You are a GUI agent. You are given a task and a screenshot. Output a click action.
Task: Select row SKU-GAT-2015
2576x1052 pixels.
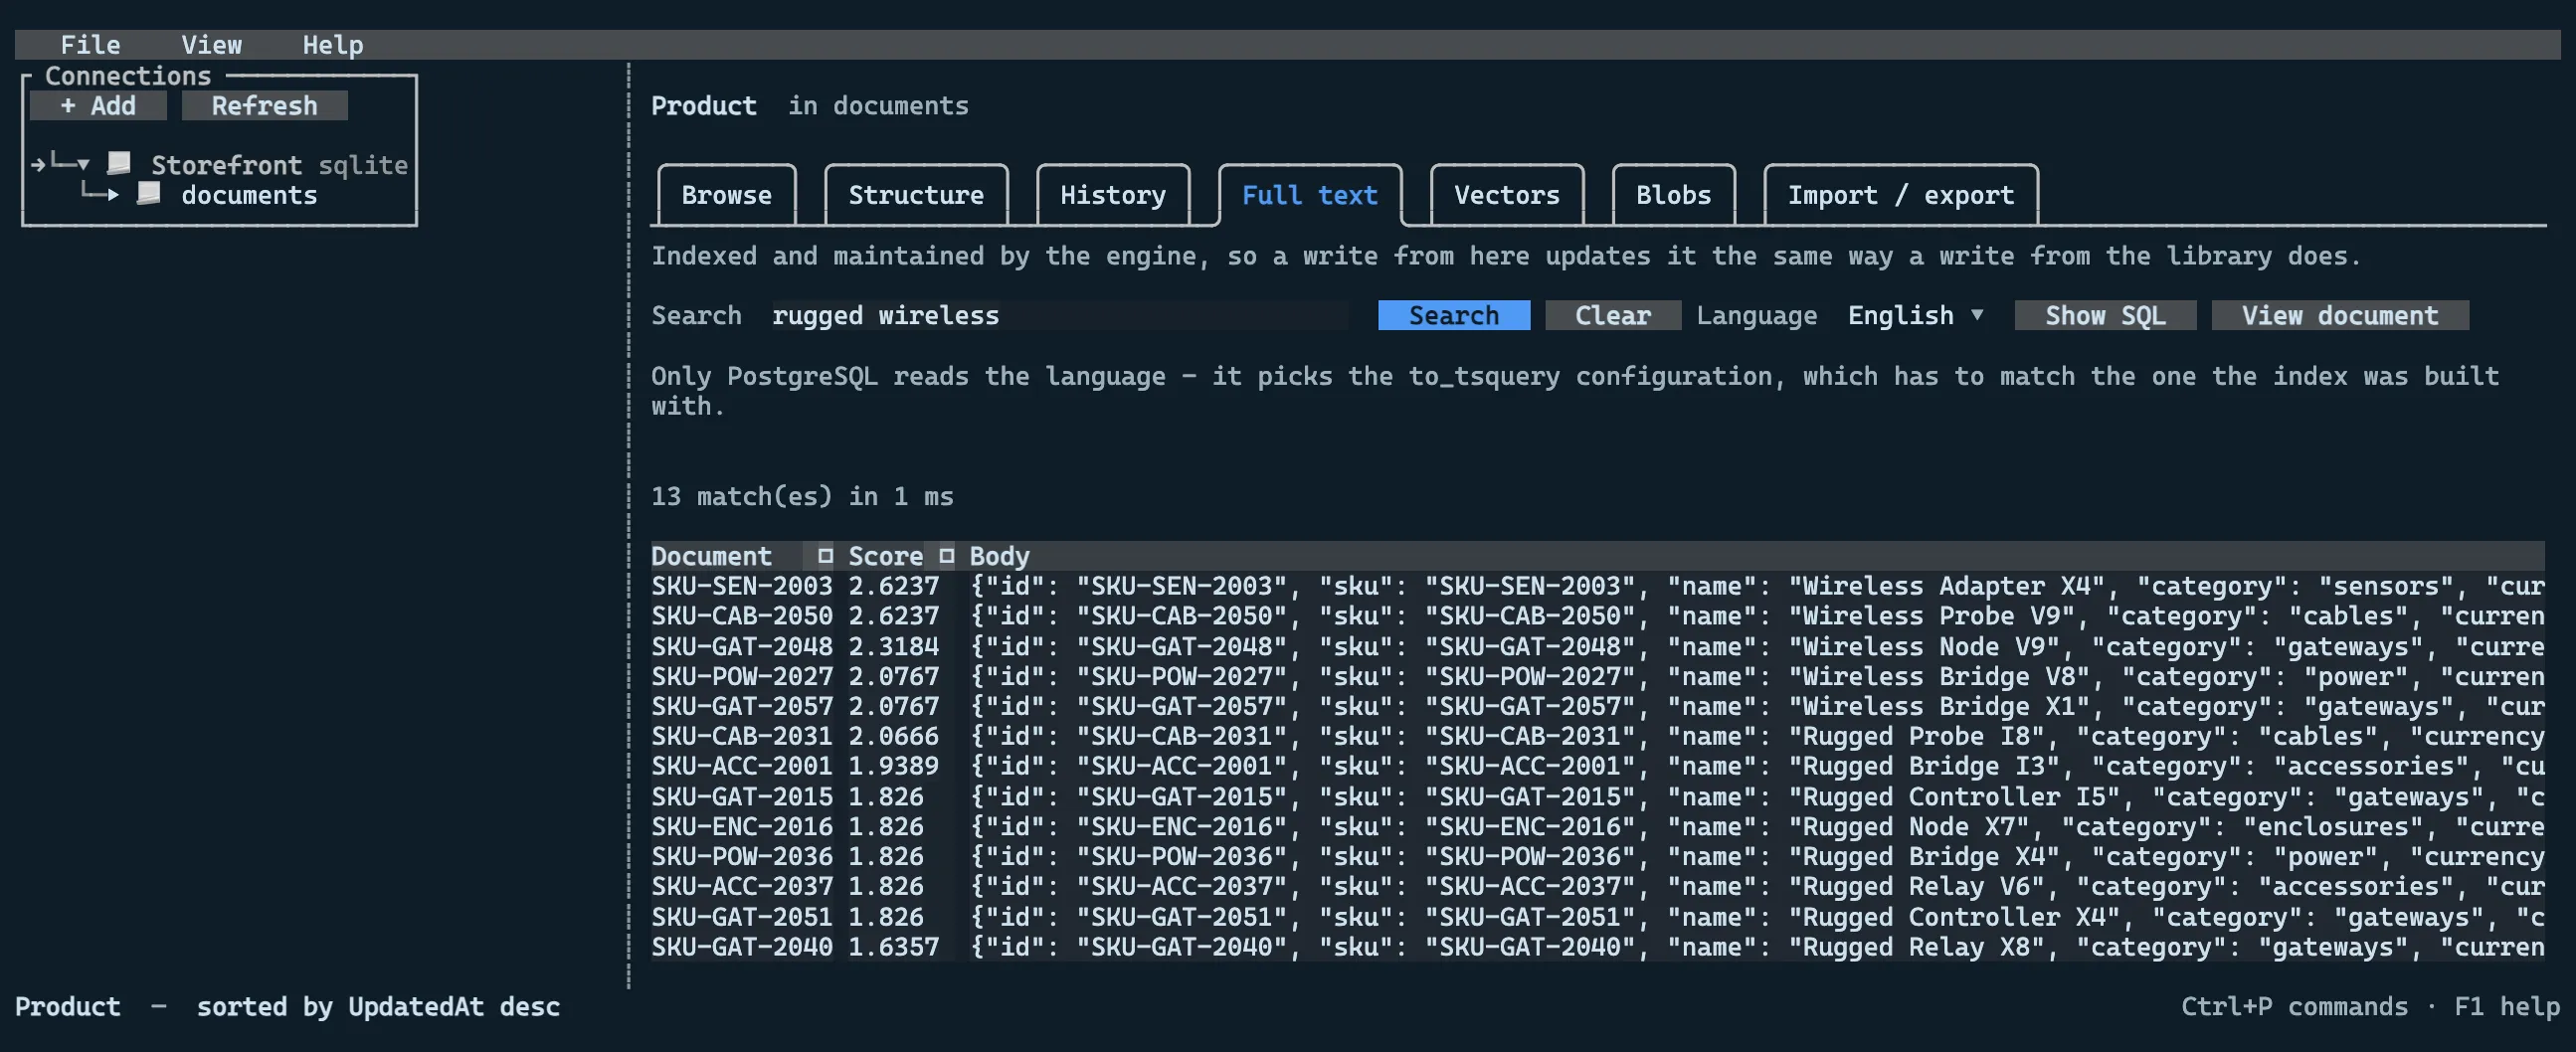click(x=1597, y=796)
